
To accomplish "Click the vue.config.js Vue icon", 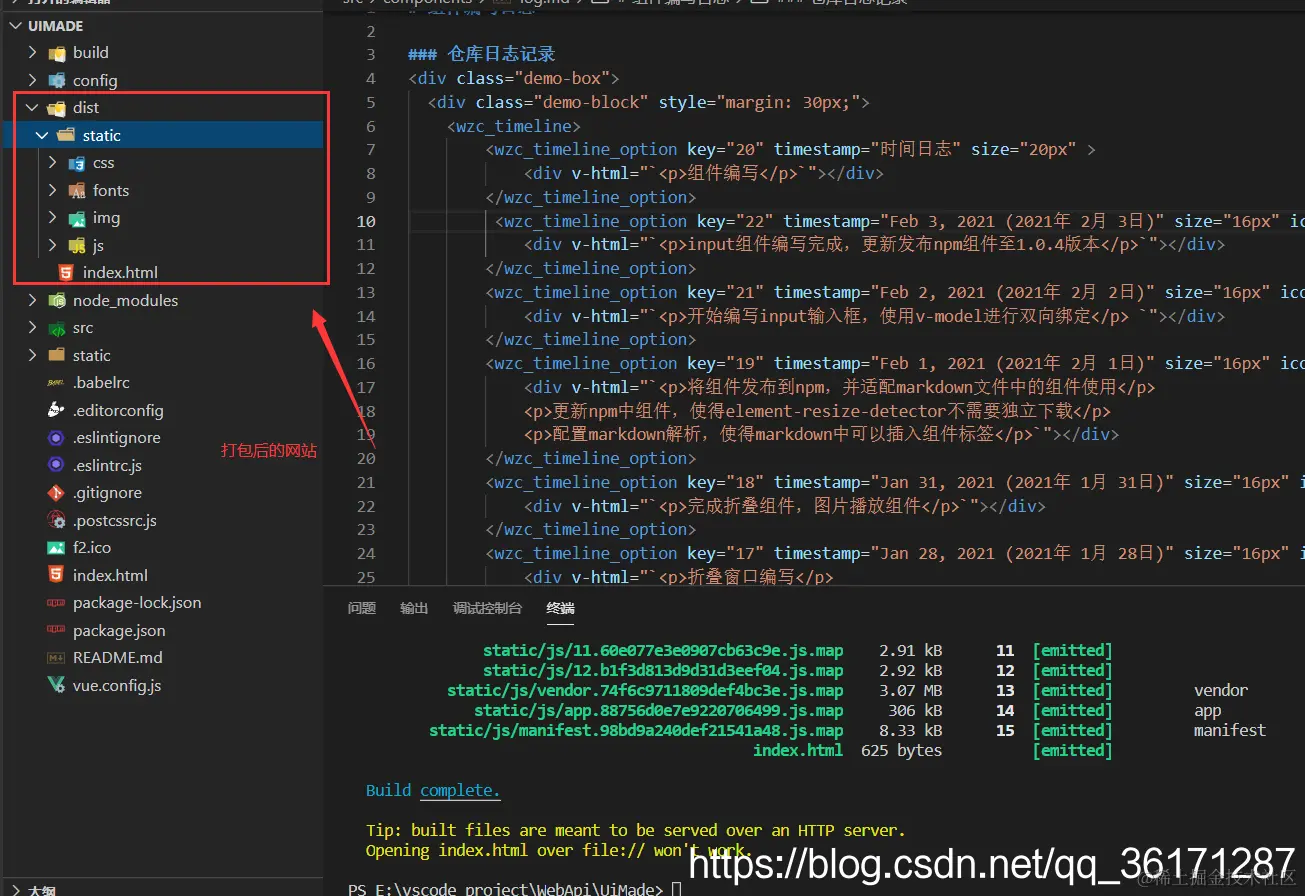I will [57, 686].
